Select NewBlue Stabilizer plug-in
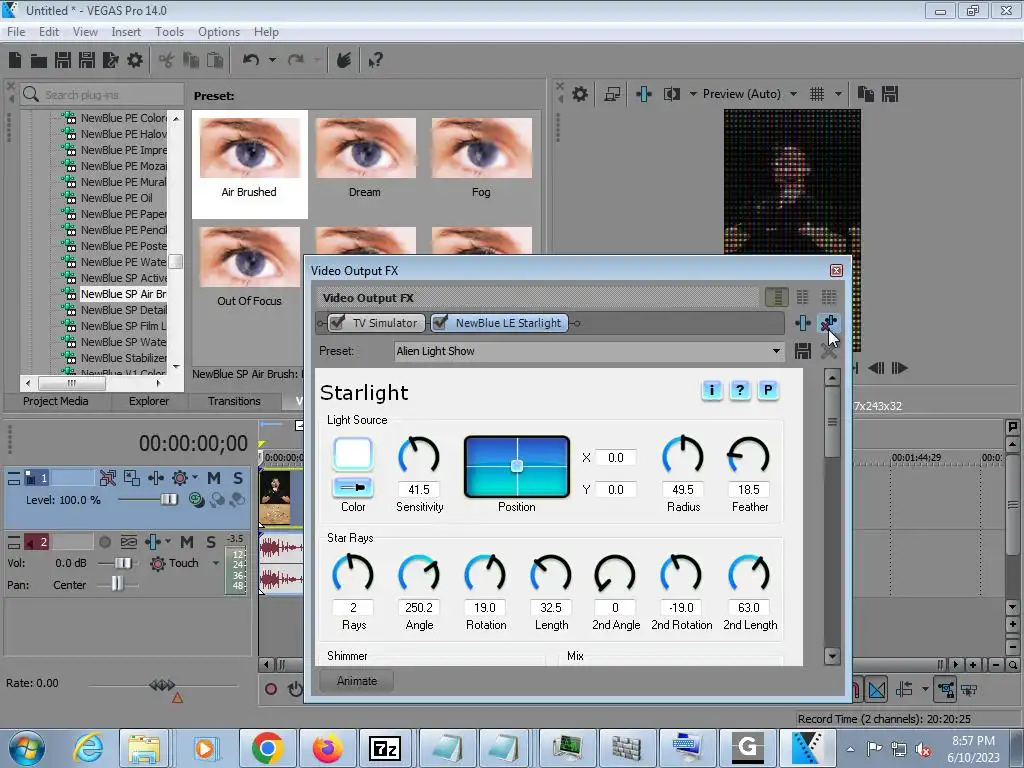The height and width of the screenshot is (768, 1024). 123,358
